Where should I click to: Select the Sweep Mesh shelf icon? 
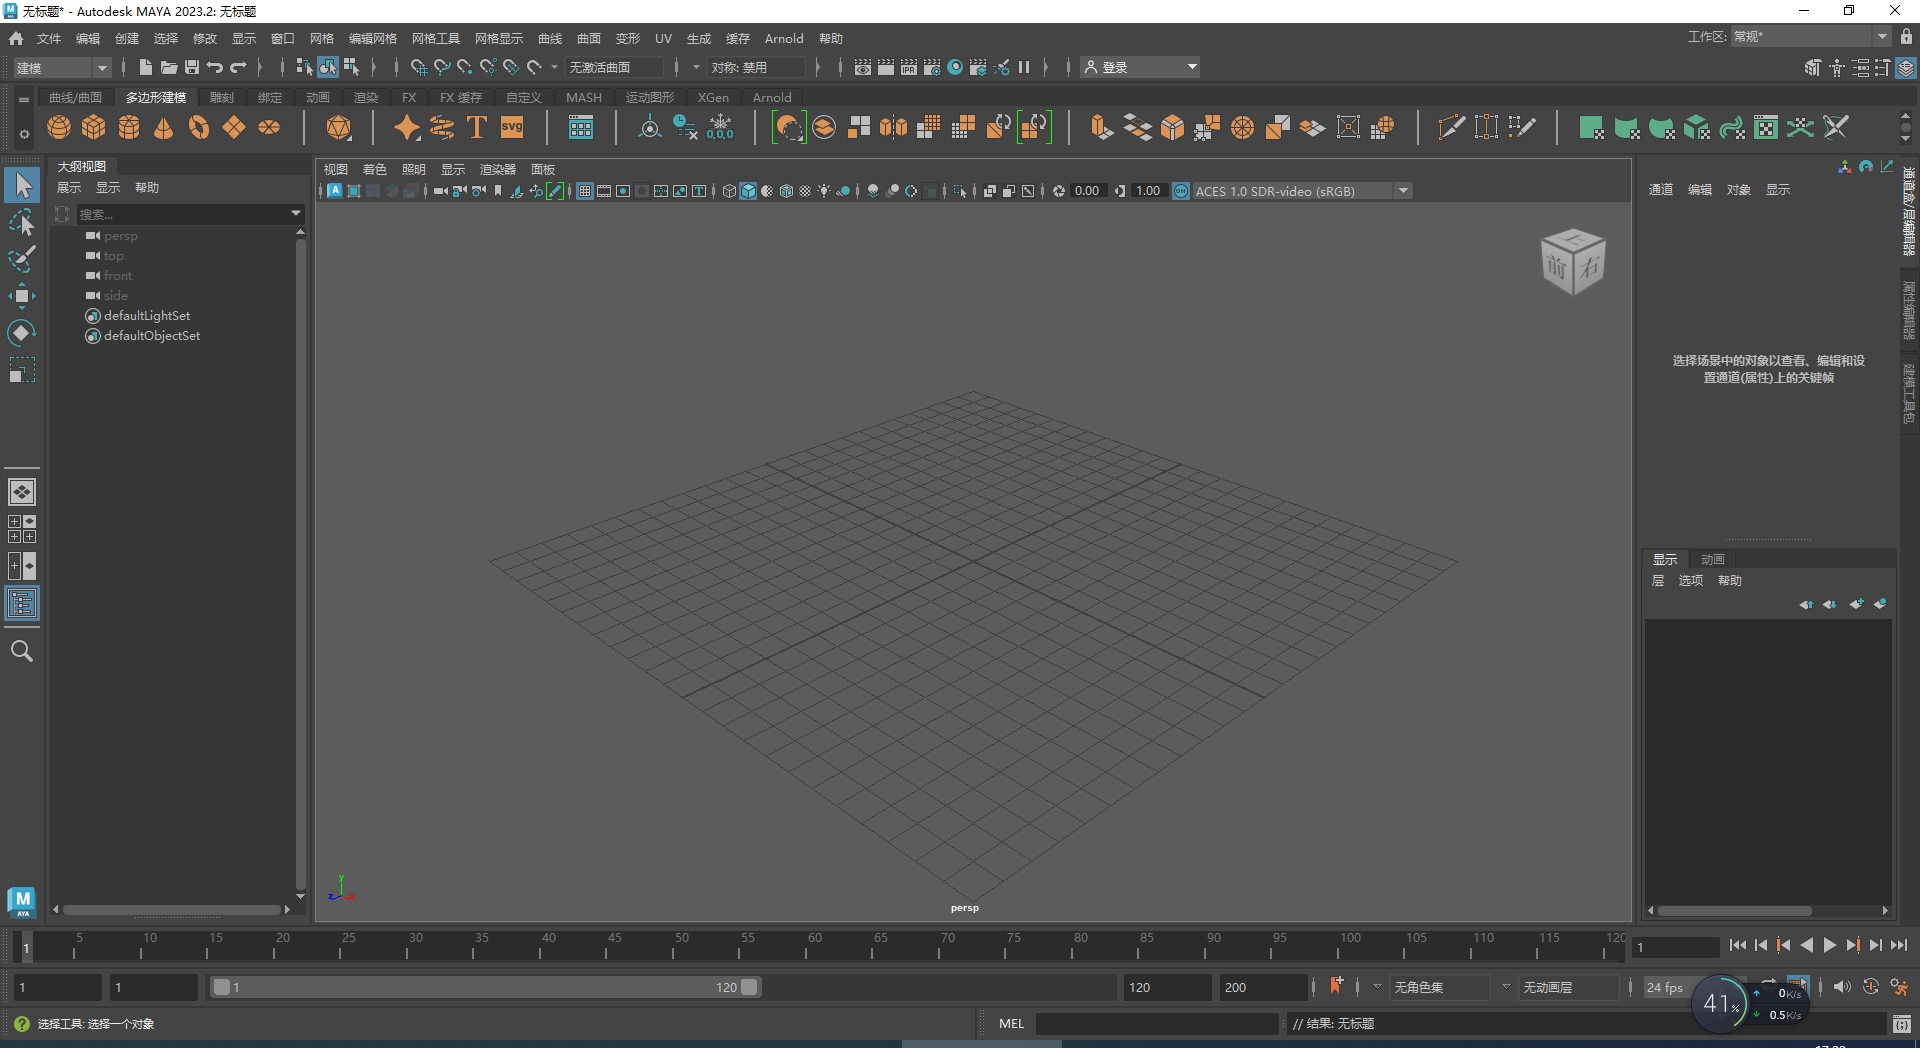[443, 127]
